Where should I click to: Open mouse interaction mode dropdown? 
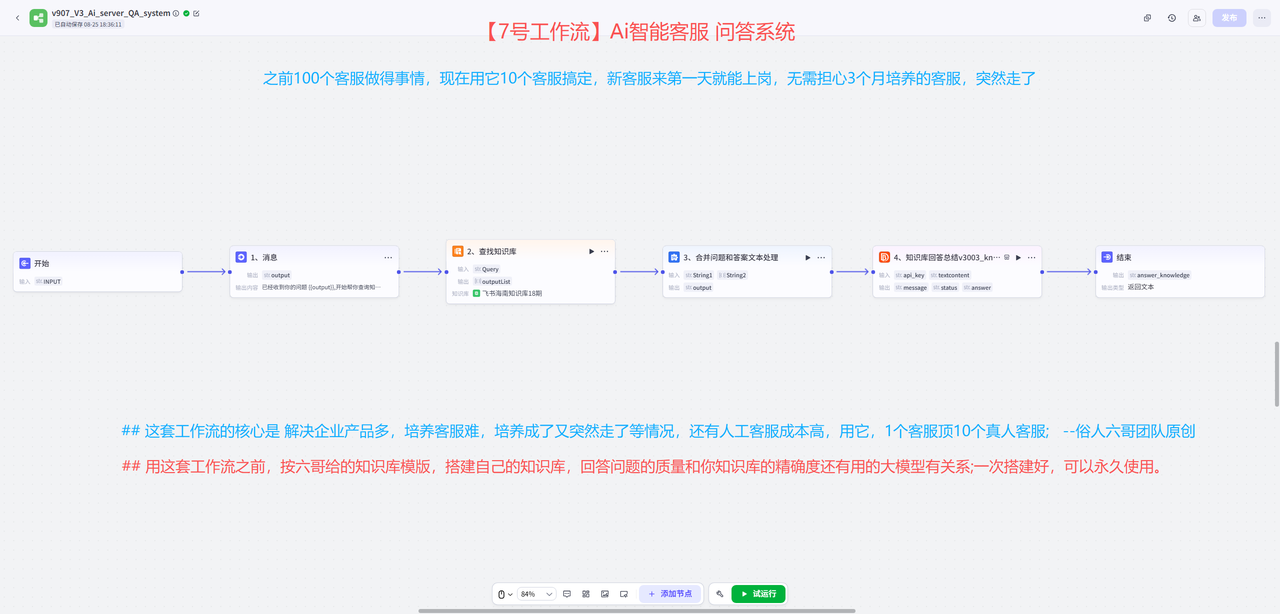click(505, 594)
